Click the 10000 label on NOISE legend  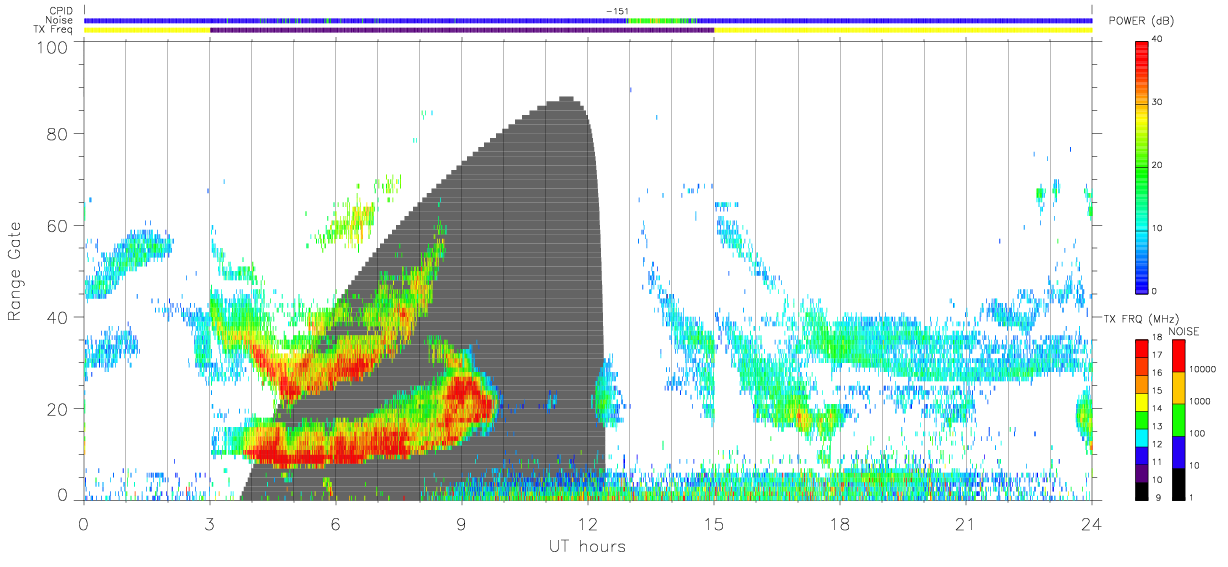click(1202, 368)
